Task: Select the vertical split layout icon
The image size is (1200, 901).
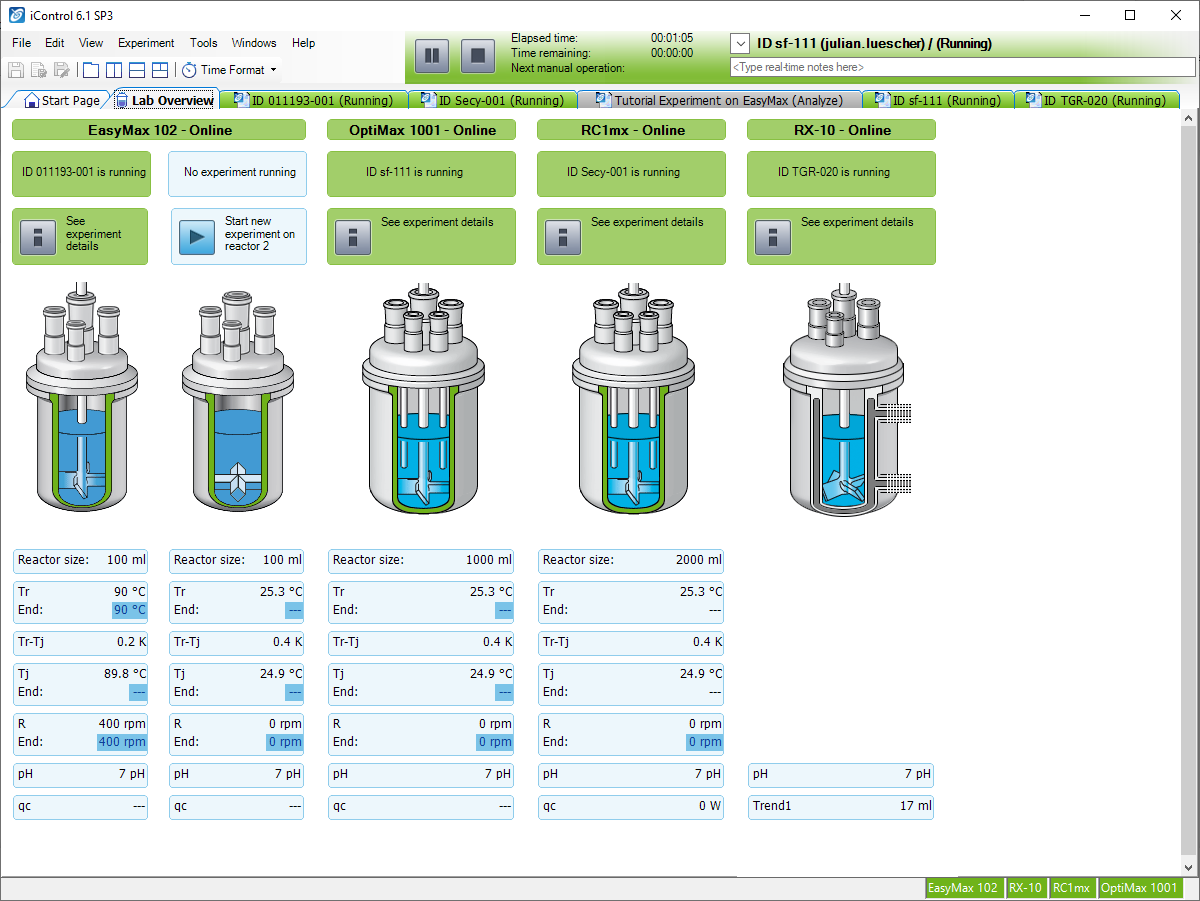Action: (114, 70)
